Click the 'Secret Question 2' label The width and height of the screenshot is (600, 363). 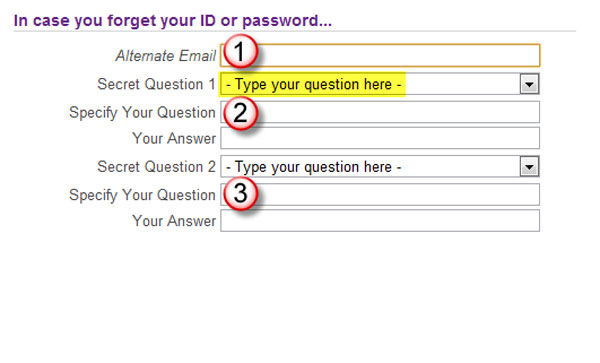(x=157, y=167)
